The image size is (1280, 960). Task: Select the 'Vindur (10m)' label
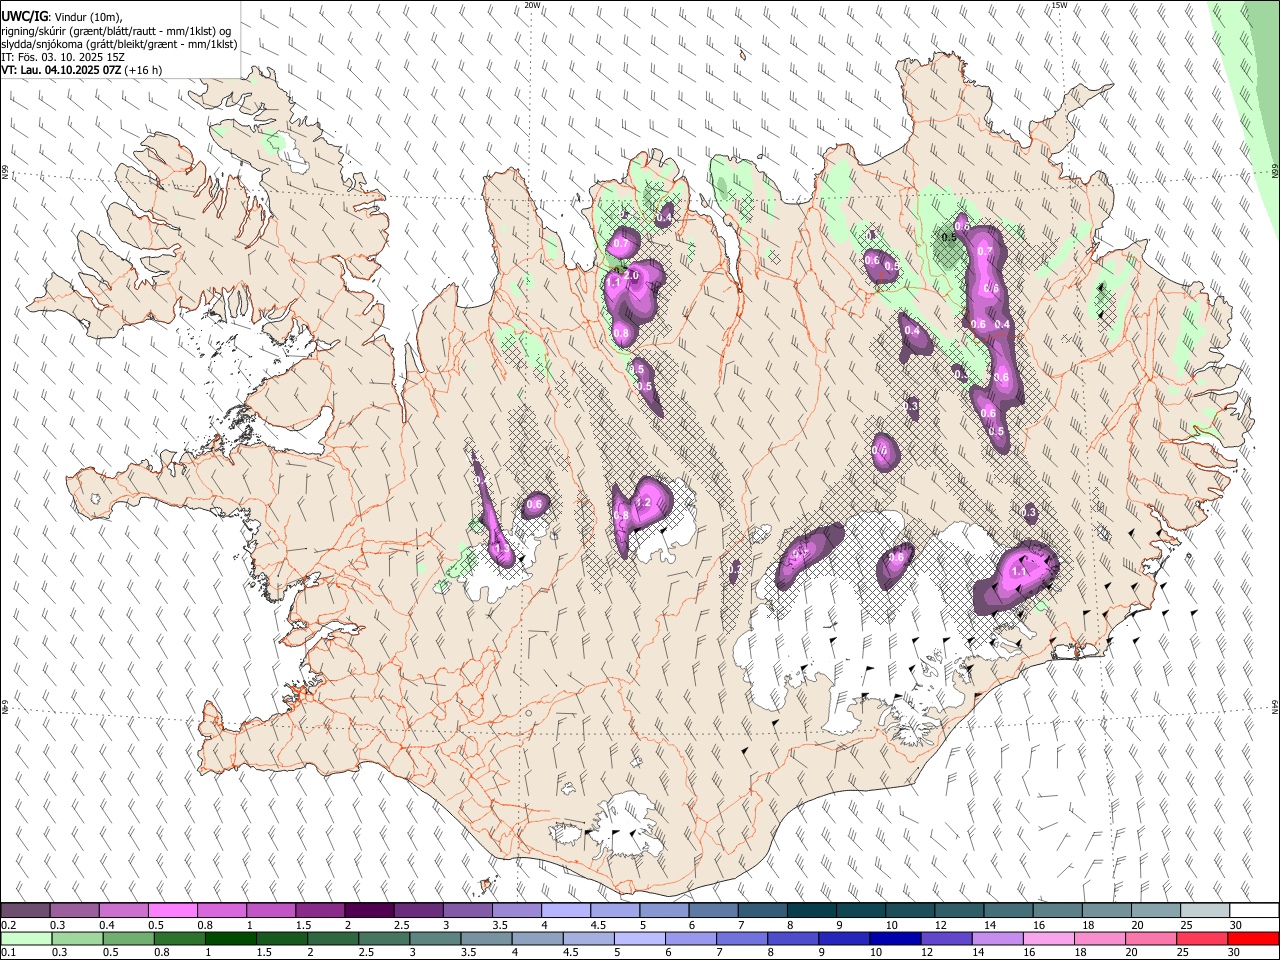pos(89,17)
